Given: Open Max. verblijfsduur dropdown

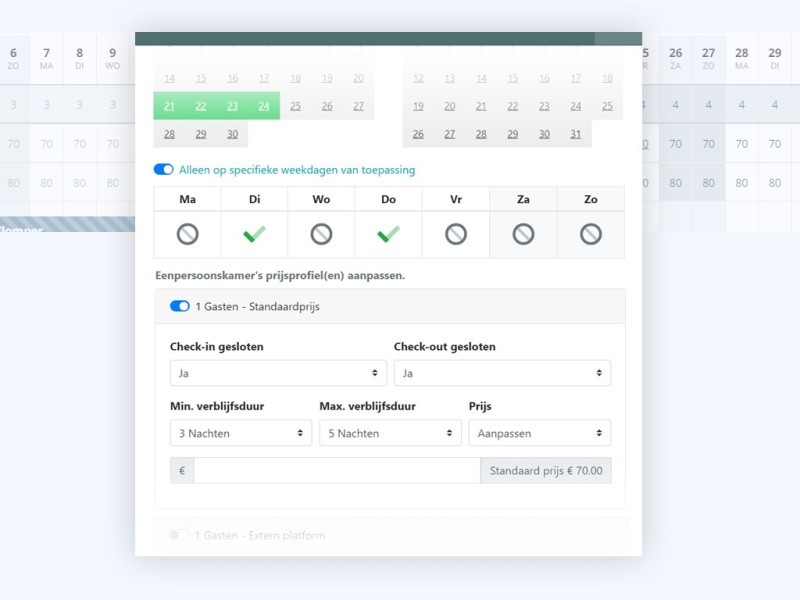Looking at the screenshot, I should [390, 433].
